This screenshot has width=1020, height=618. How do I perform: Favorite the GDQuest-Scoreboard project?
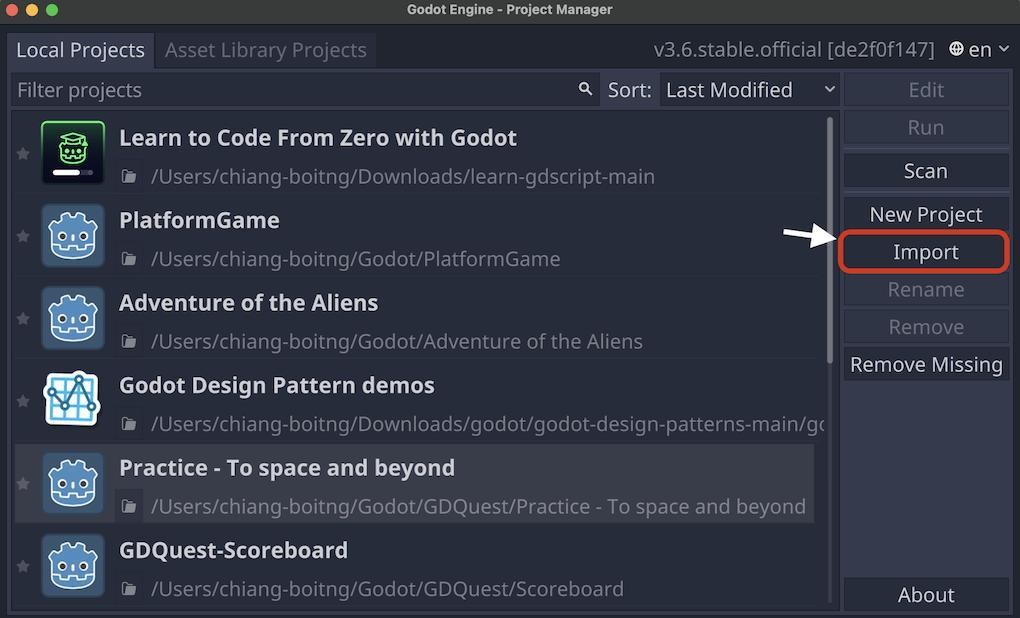(23, 566)
